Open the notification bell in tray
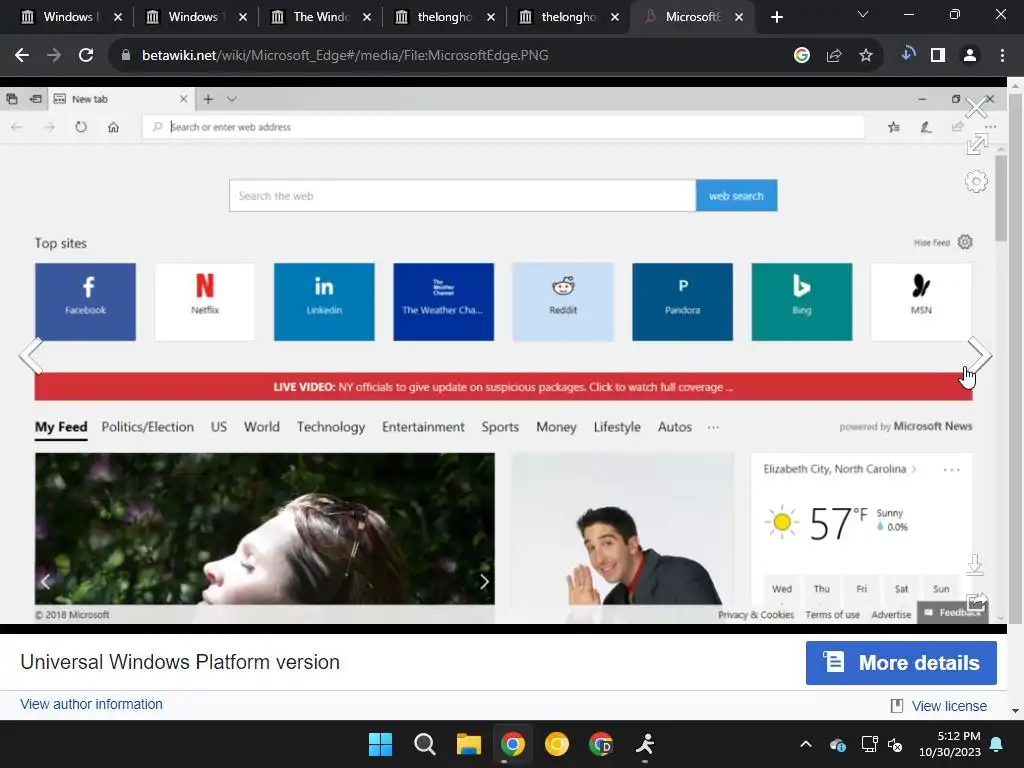This screenshot has width=1024, height=768. [x=997, y=744]
